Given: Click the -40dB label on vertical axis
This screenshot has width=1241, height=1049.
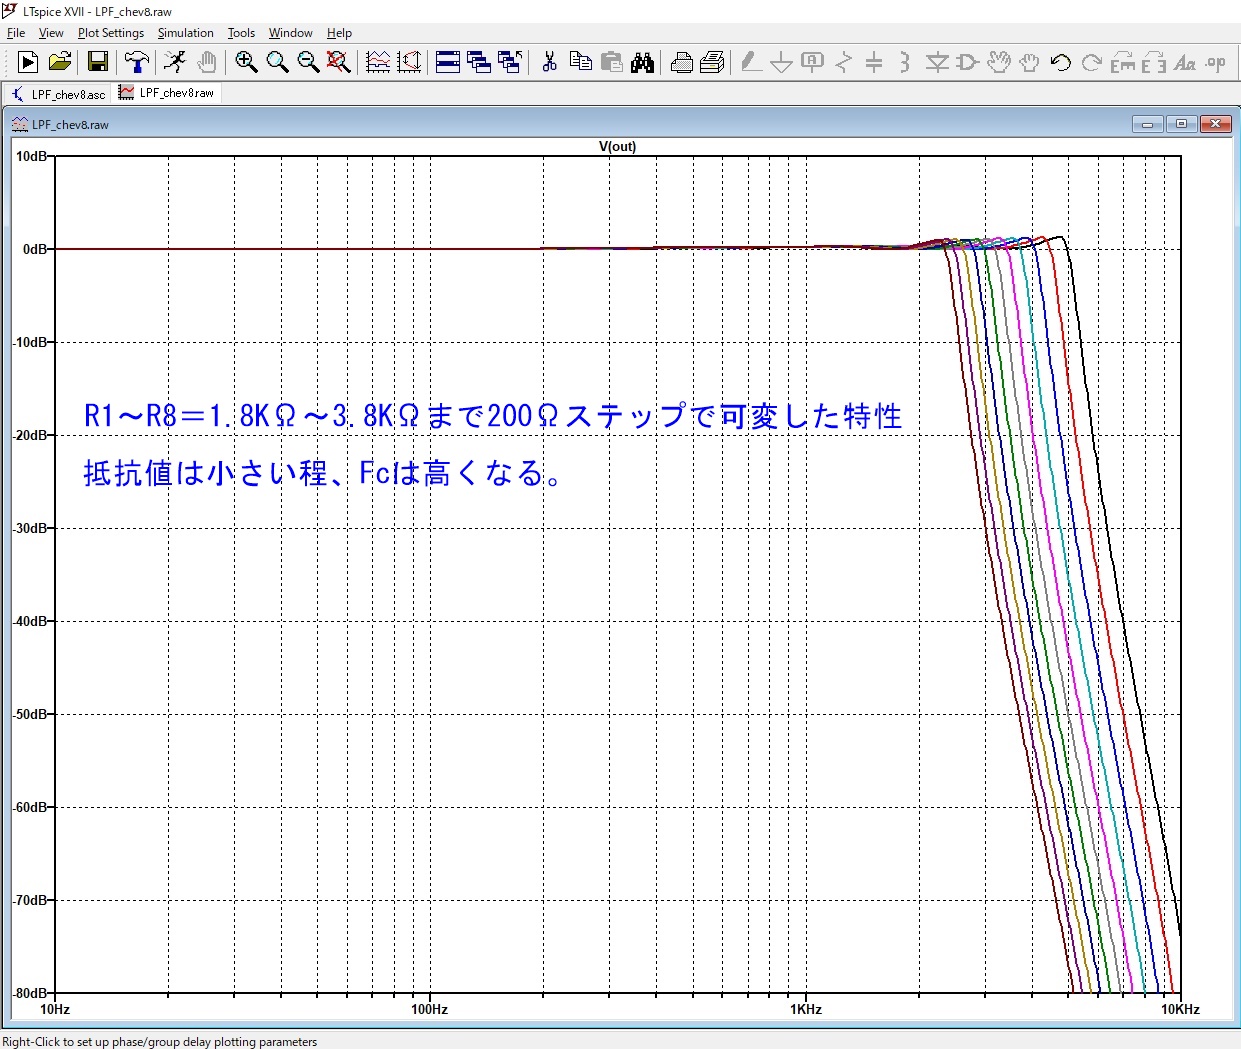Looking at the screenshot, I should coord(30,621).
